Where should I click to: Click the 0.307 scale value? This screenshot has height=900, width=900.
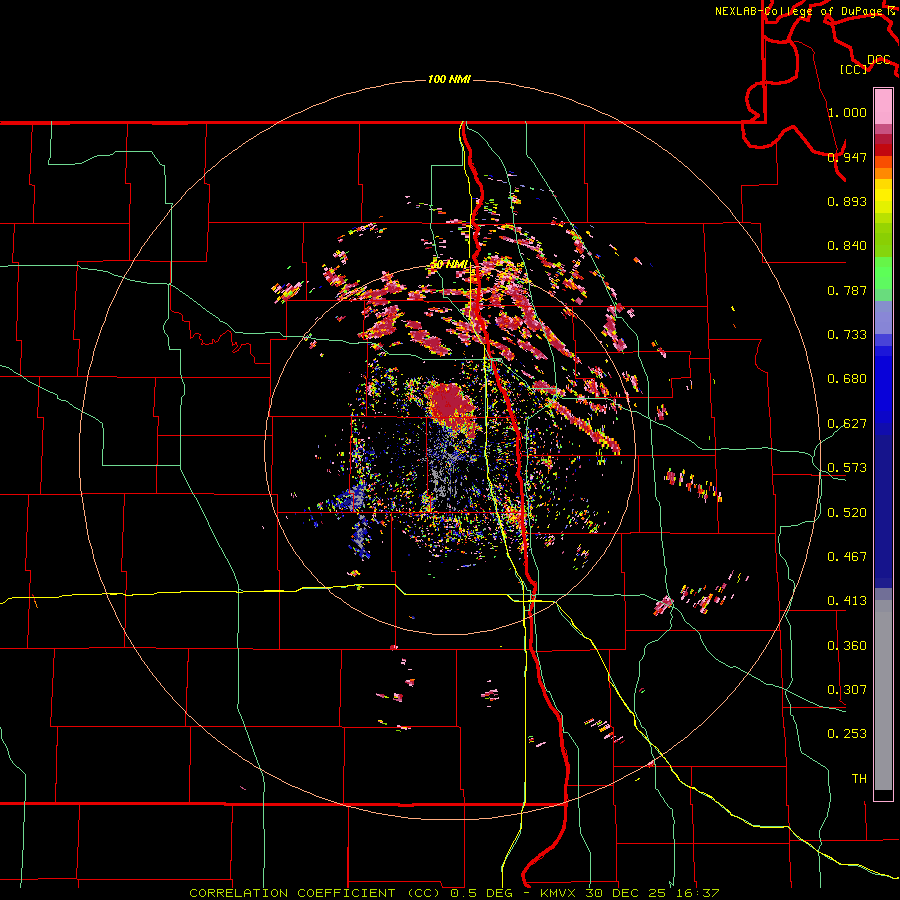click(847, 690)
